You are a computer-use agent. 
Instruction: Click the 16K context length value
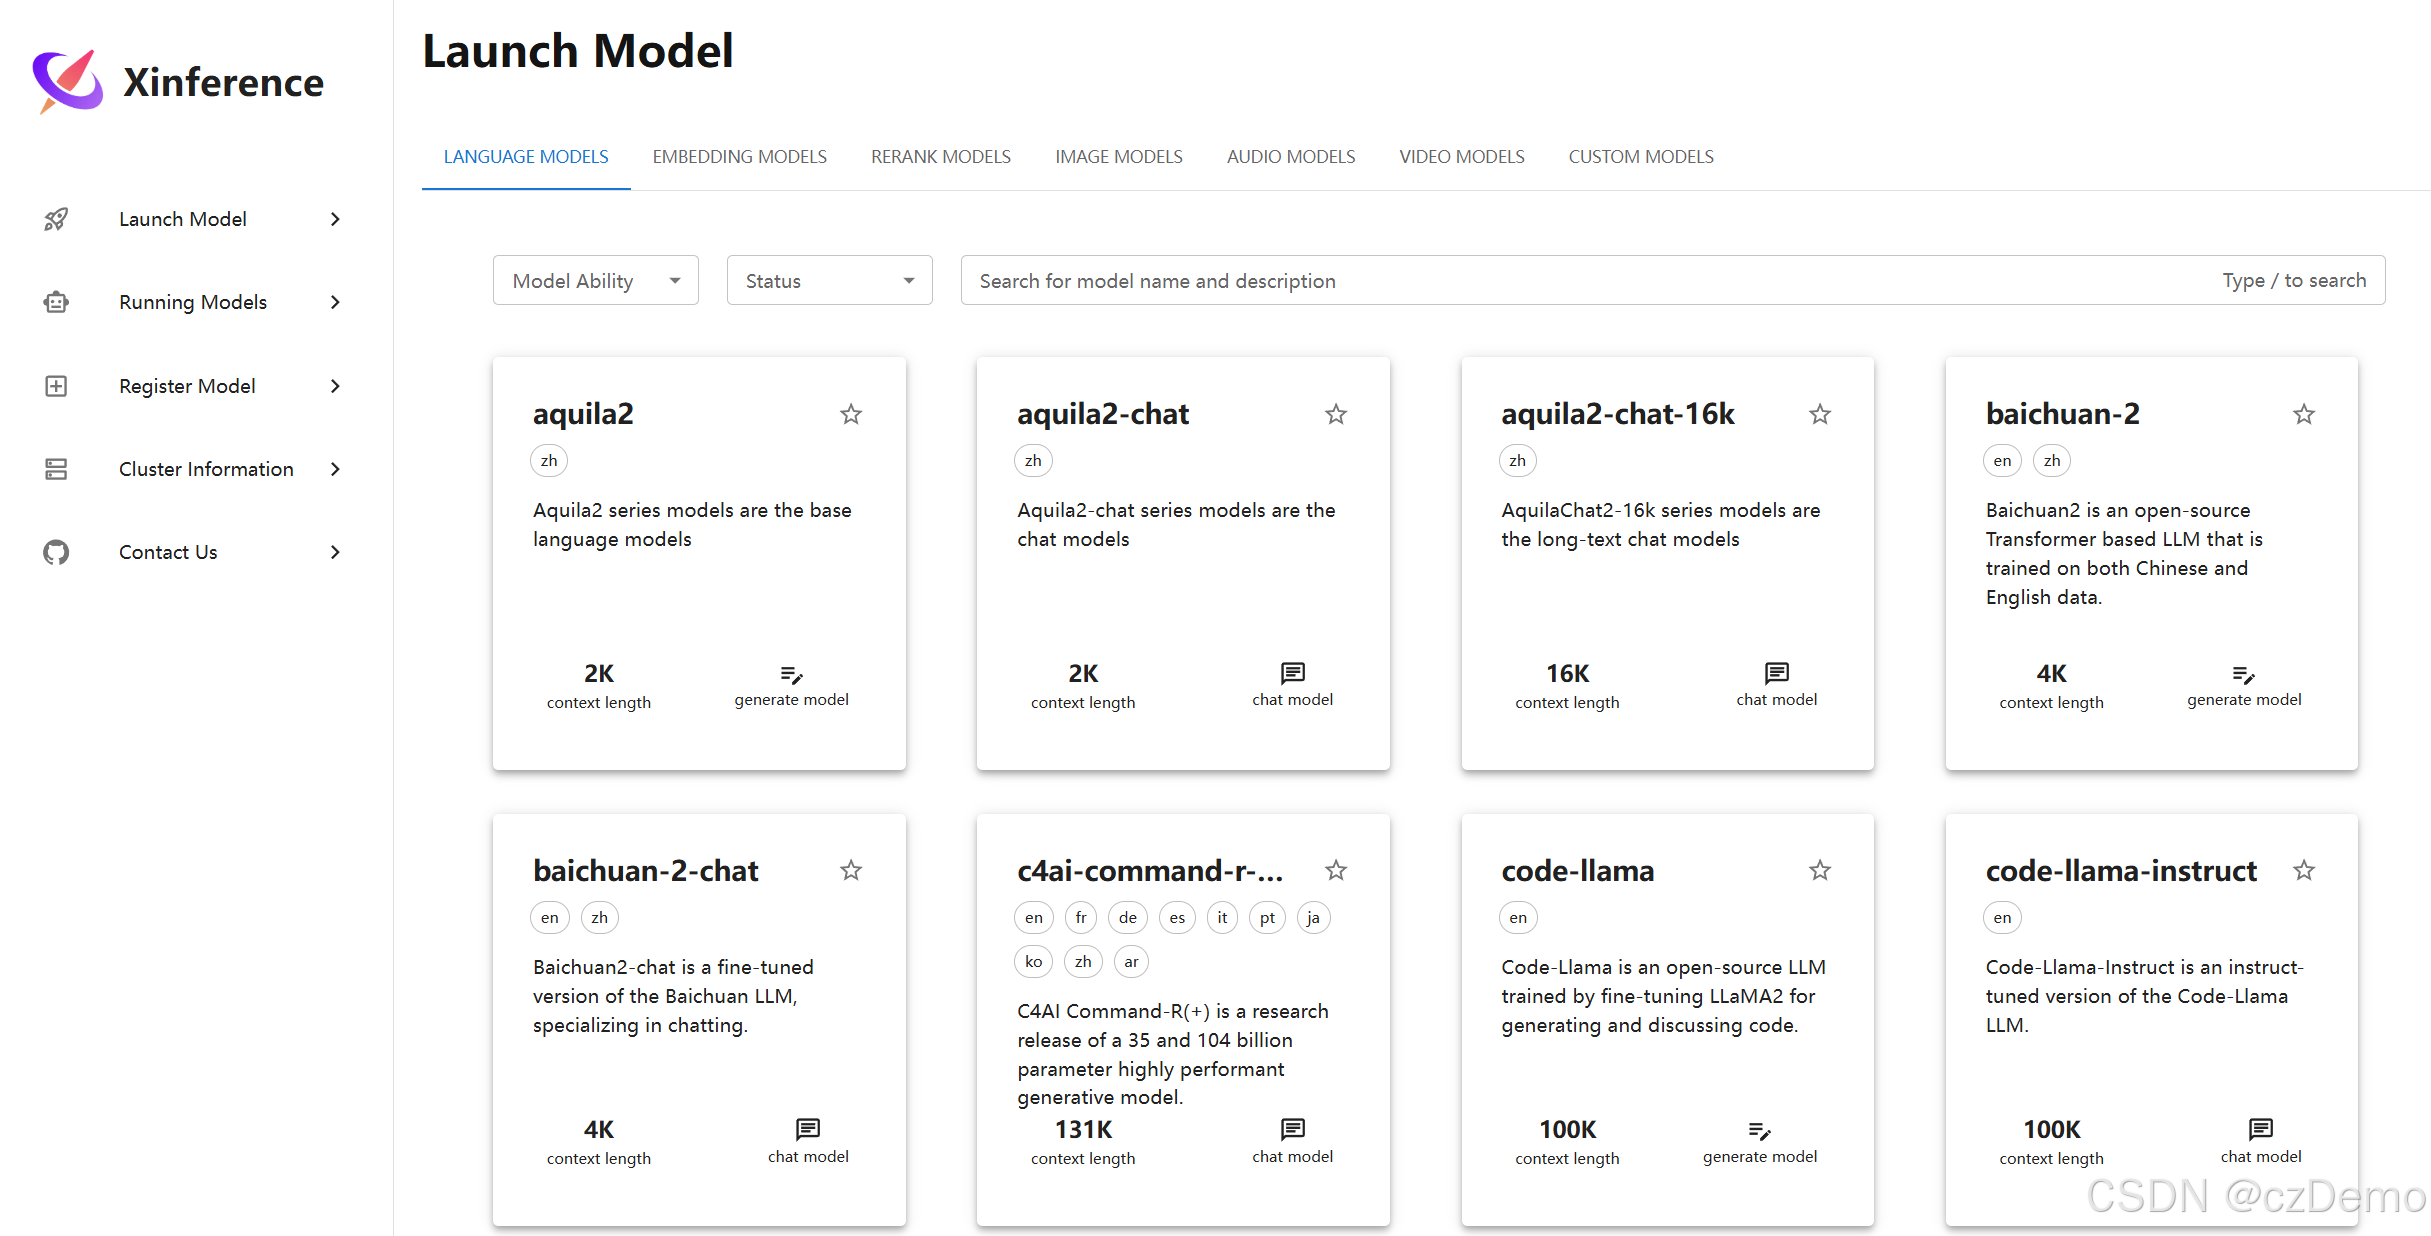pos(1567,674)
